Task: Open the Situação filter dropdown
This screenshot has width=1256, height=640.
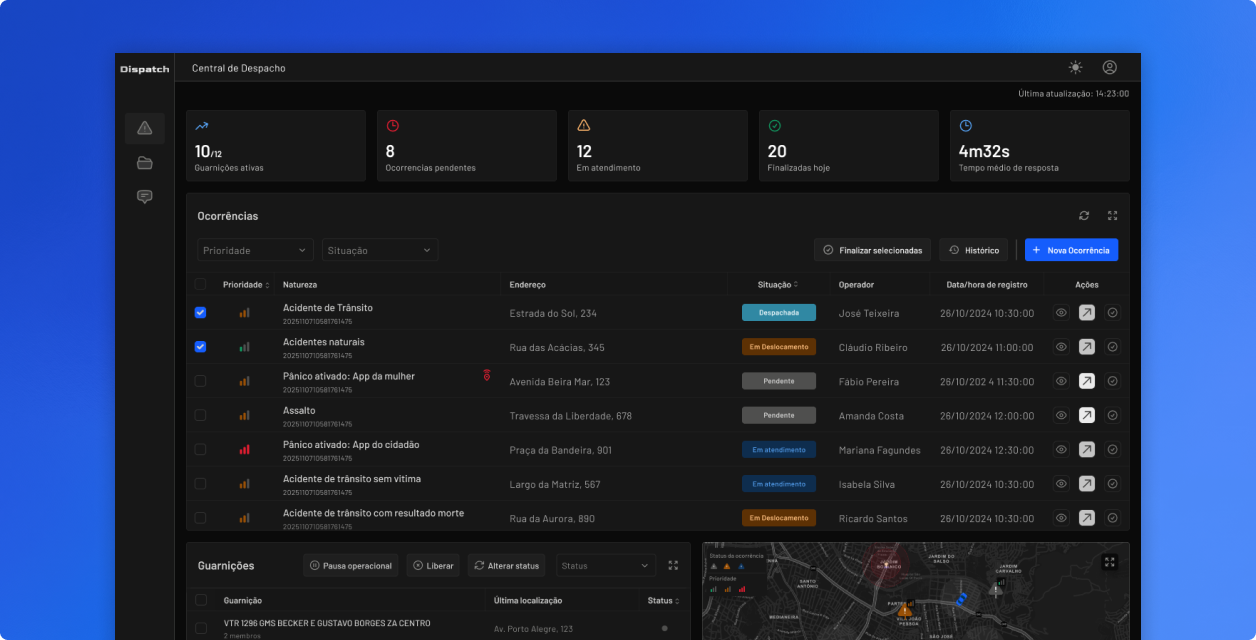Action: (380, 250)
